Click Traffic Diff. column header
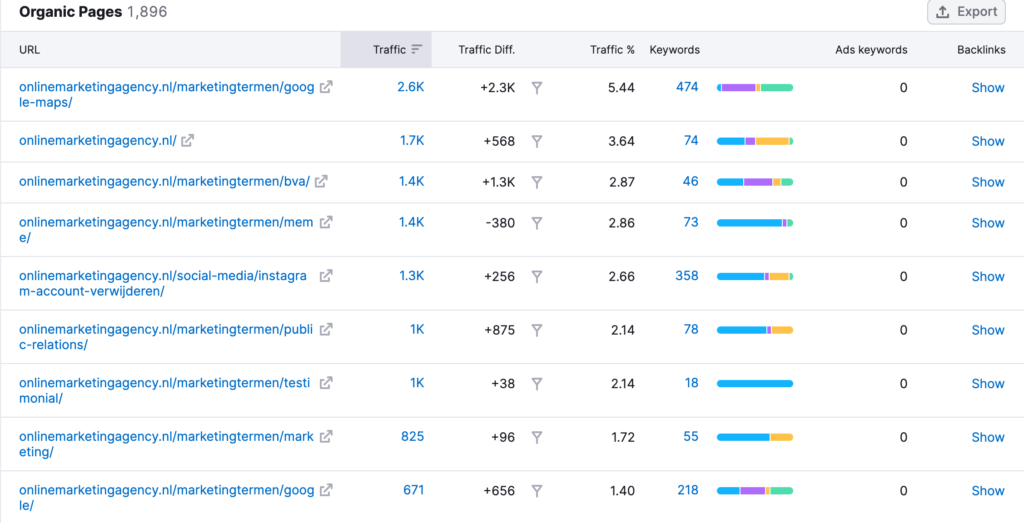Viewport: 1024px width, 523px height. click(x=487, y=50)
